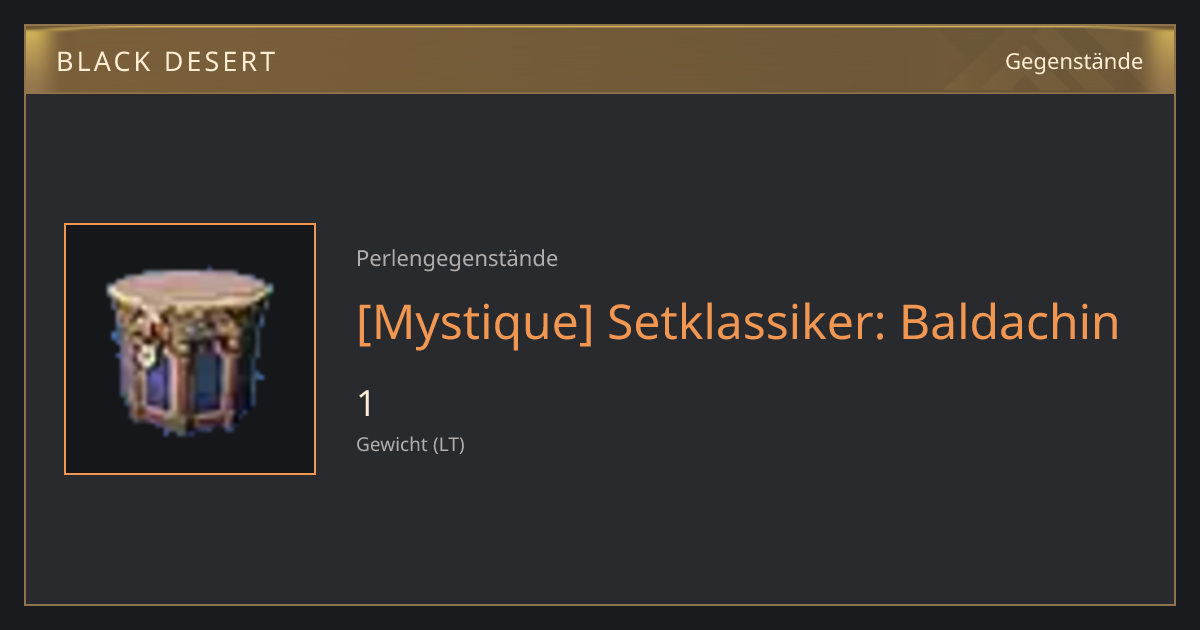Click the "[Mystique]" tag in the title

point(474,322)
